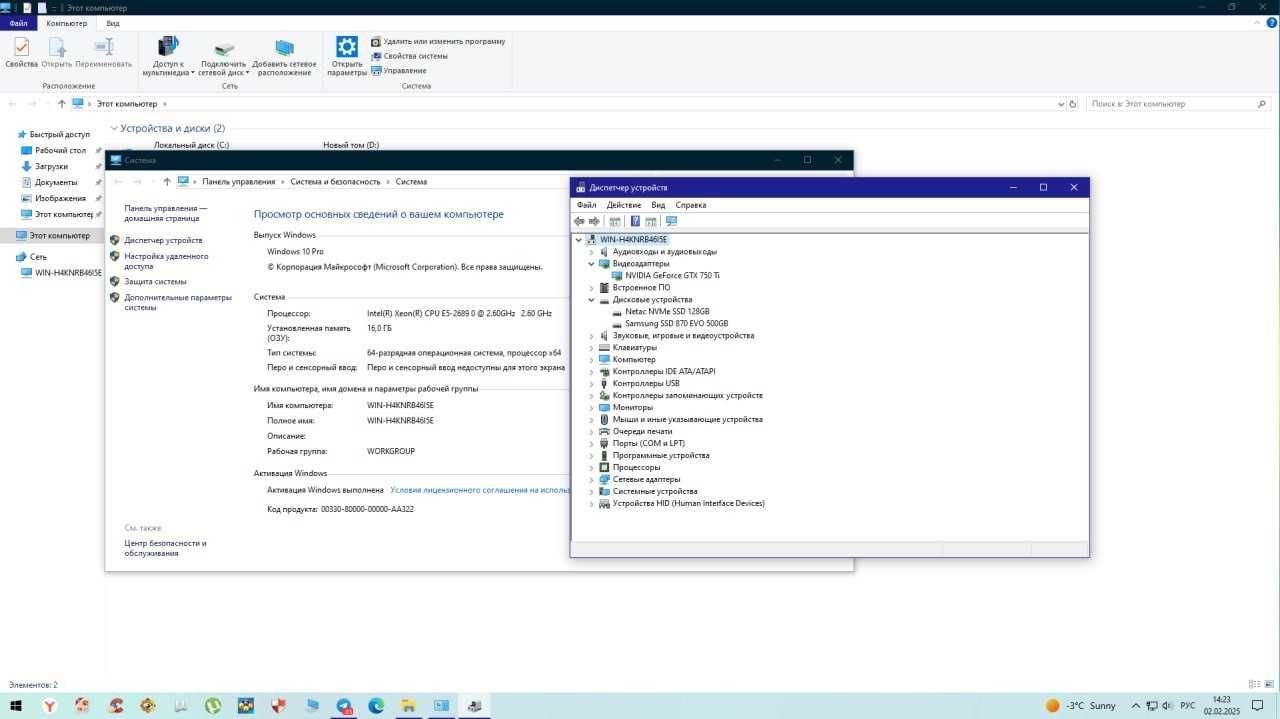
Task: Expand the Встроенное ПО node
Action: click(591, 288)
